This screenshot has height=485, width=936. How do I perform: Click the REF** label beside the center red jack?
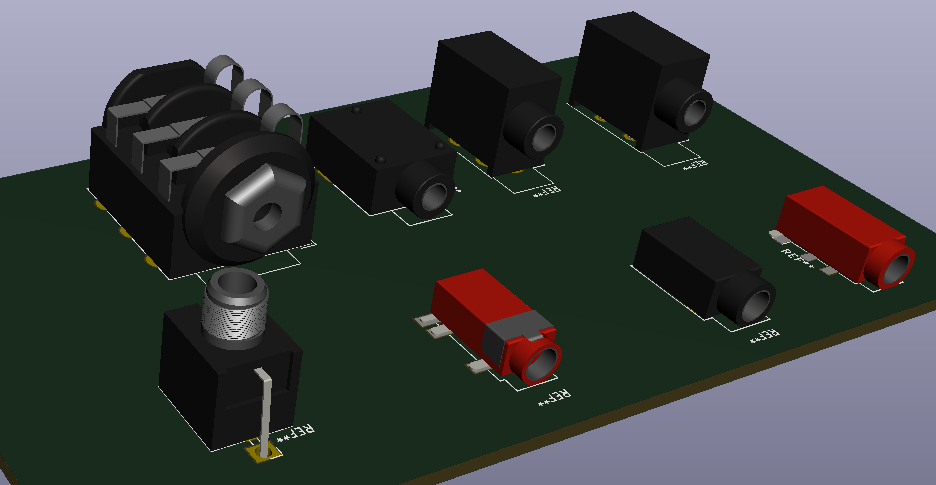[553, 398]
